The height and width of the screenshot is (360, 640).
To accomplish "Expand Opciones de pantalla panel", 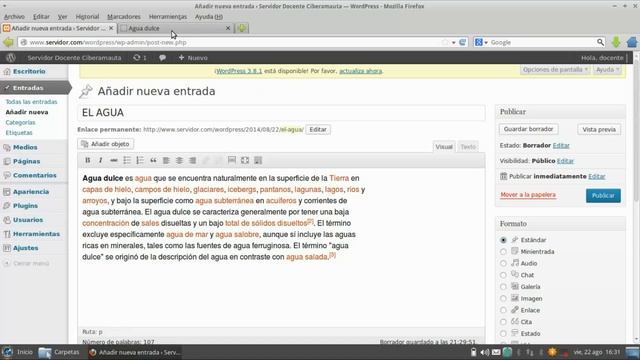I will (555, 69).
